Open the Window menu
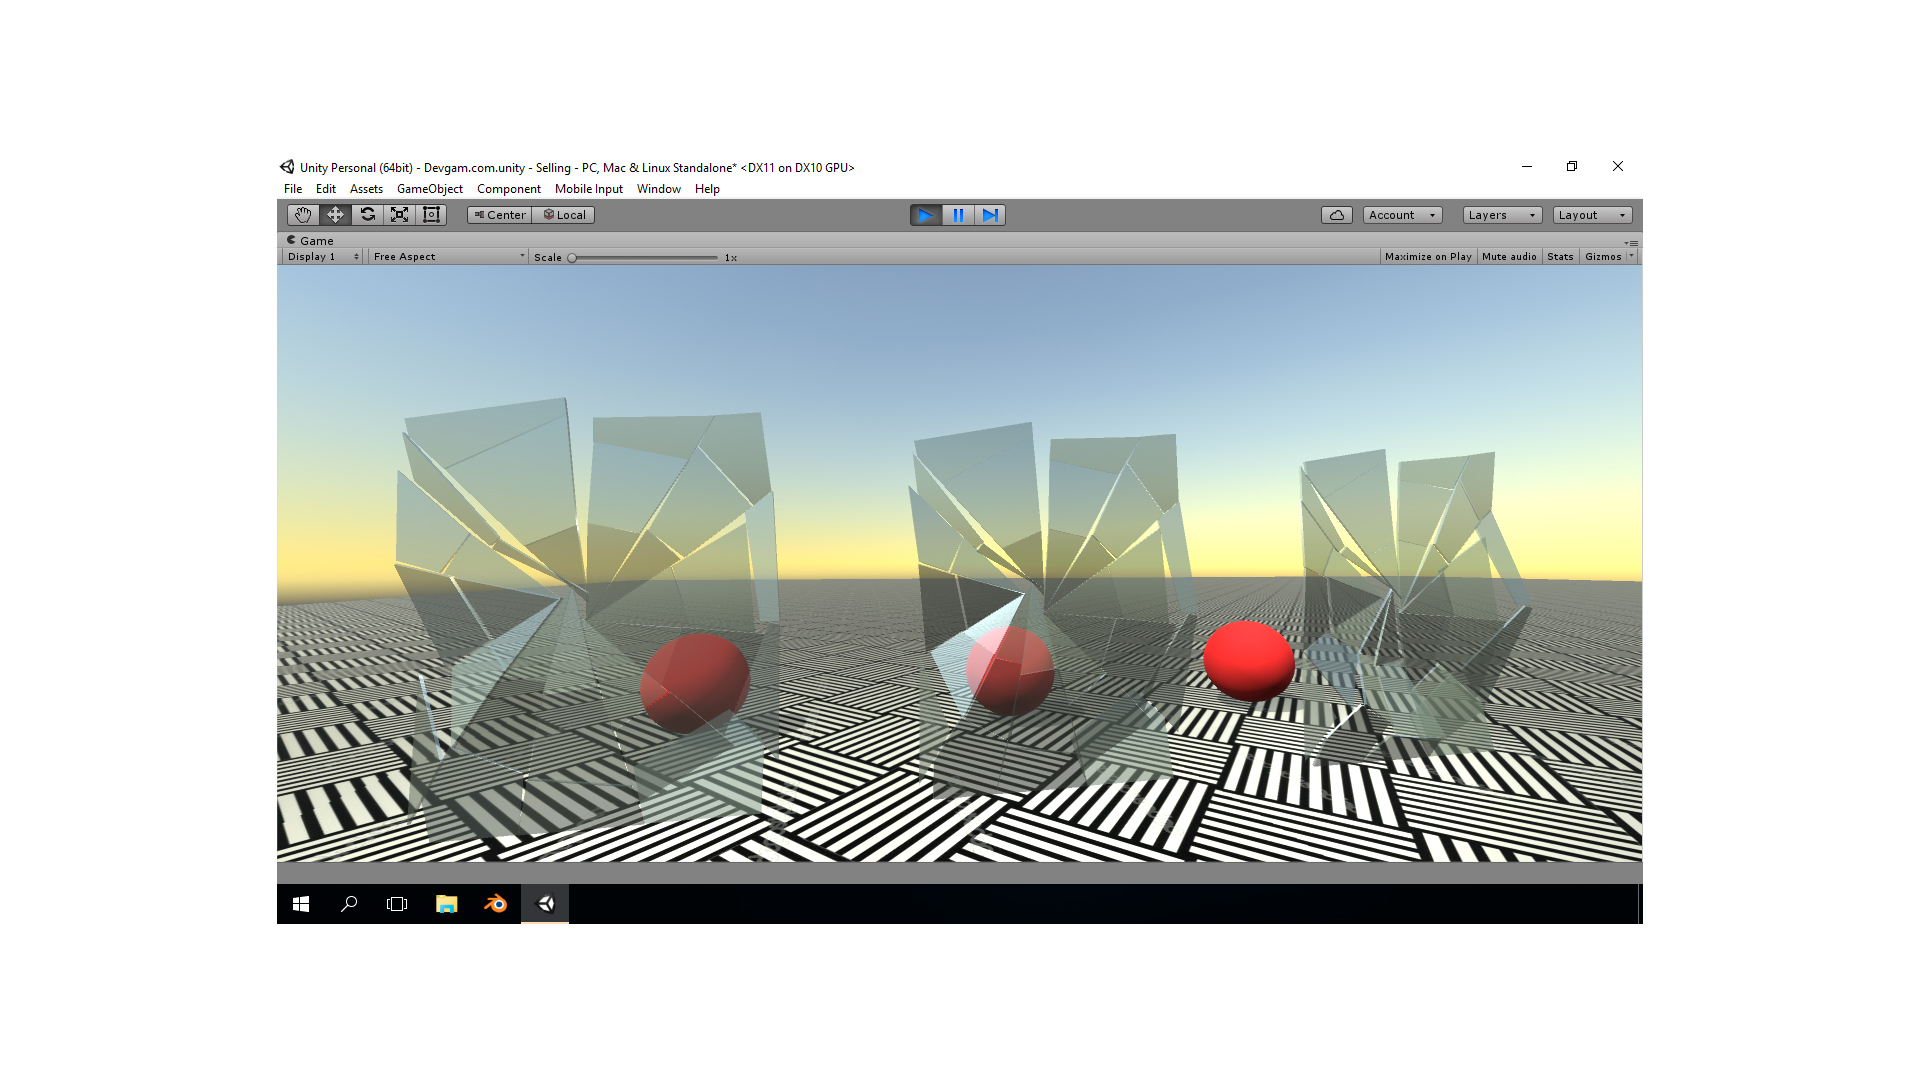 (659, 189)
